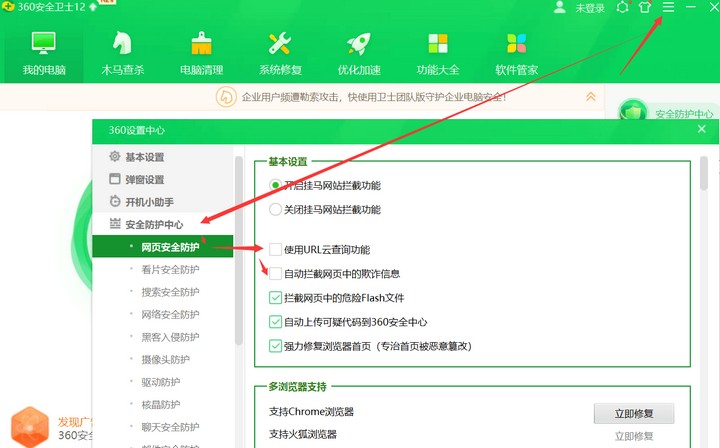The height and width of the screenshot is (448, 720).
Task: Click the 开机小助手 clock icon
Action: tap(114, 201)
